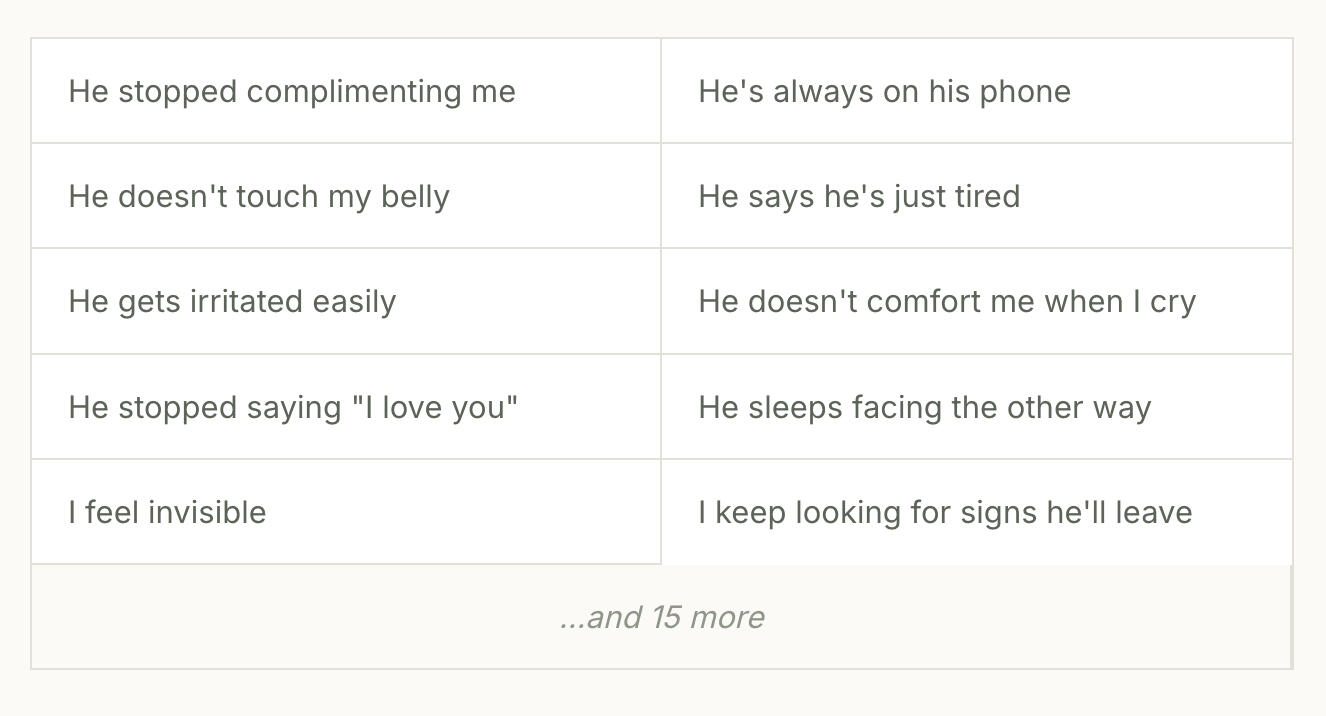Select "I keep looking for signs he'll leave"
Viewport: 1326px width, 716px height.
977,512
